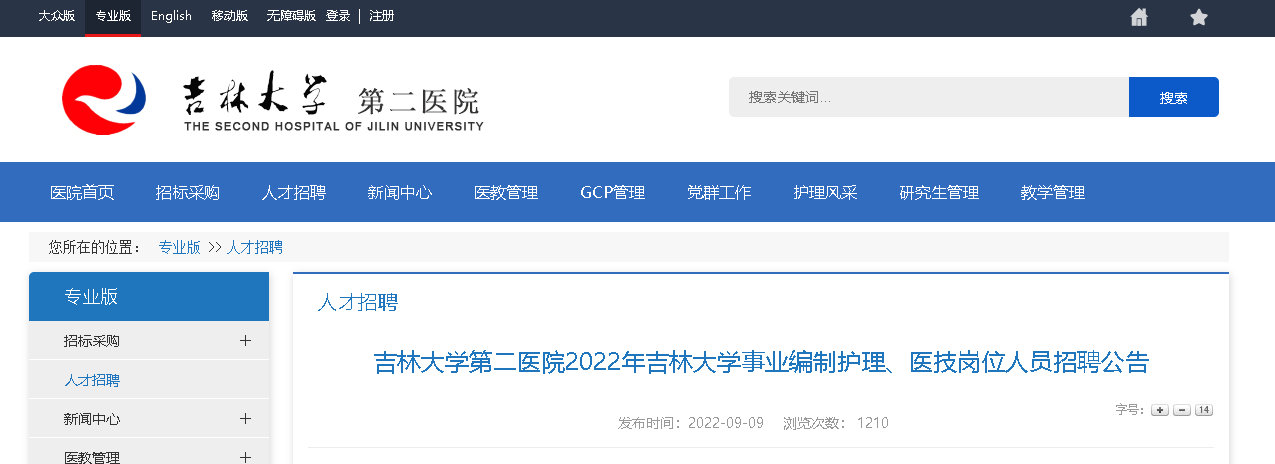Expand 招标采购 sidebar plus icon
The width and height of the screenshot is (1275, 464).
point(245,341)
